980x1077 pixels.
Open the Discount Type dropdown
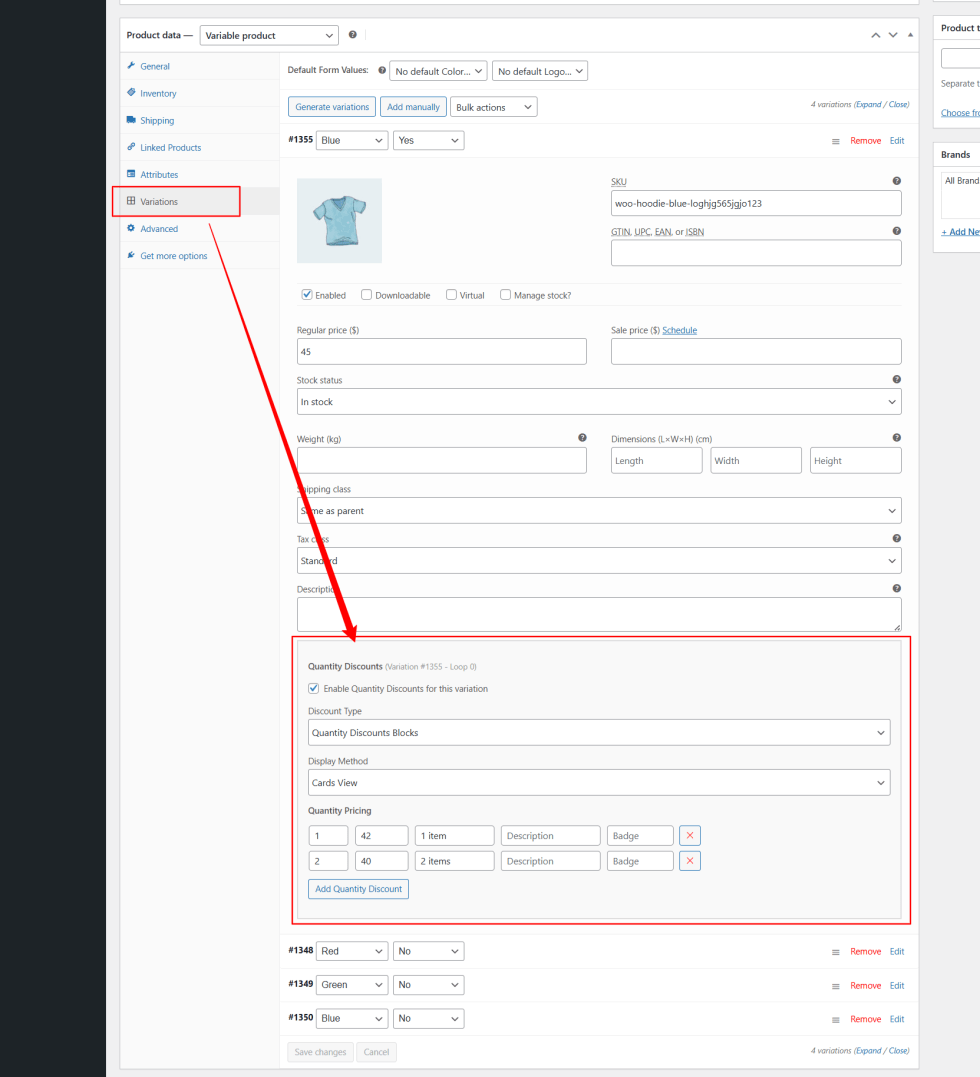(x=598, y=733)
